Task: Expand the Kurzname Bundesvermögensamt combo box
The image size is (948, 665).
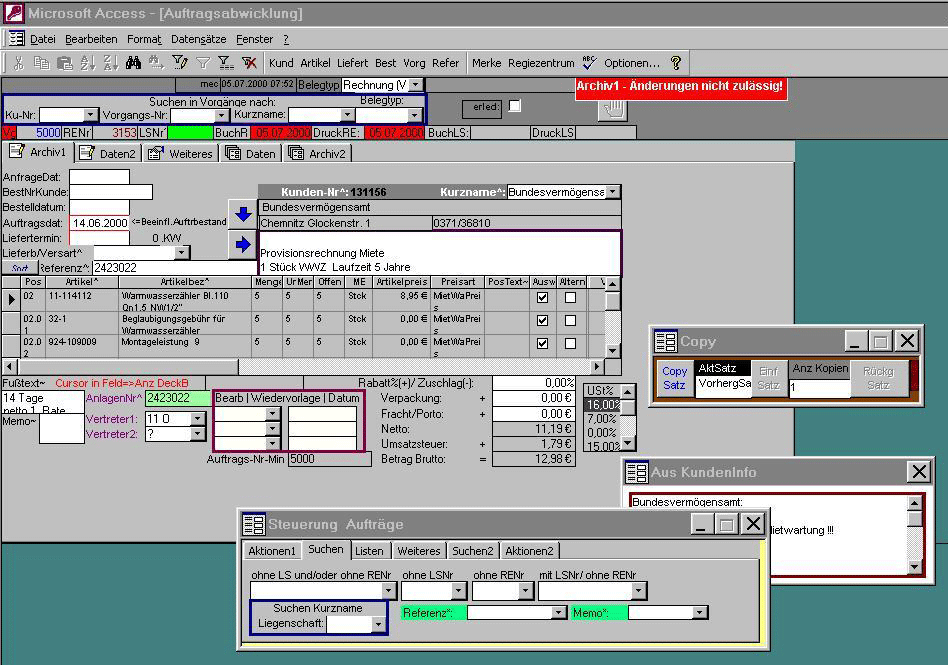Action: 613,192
